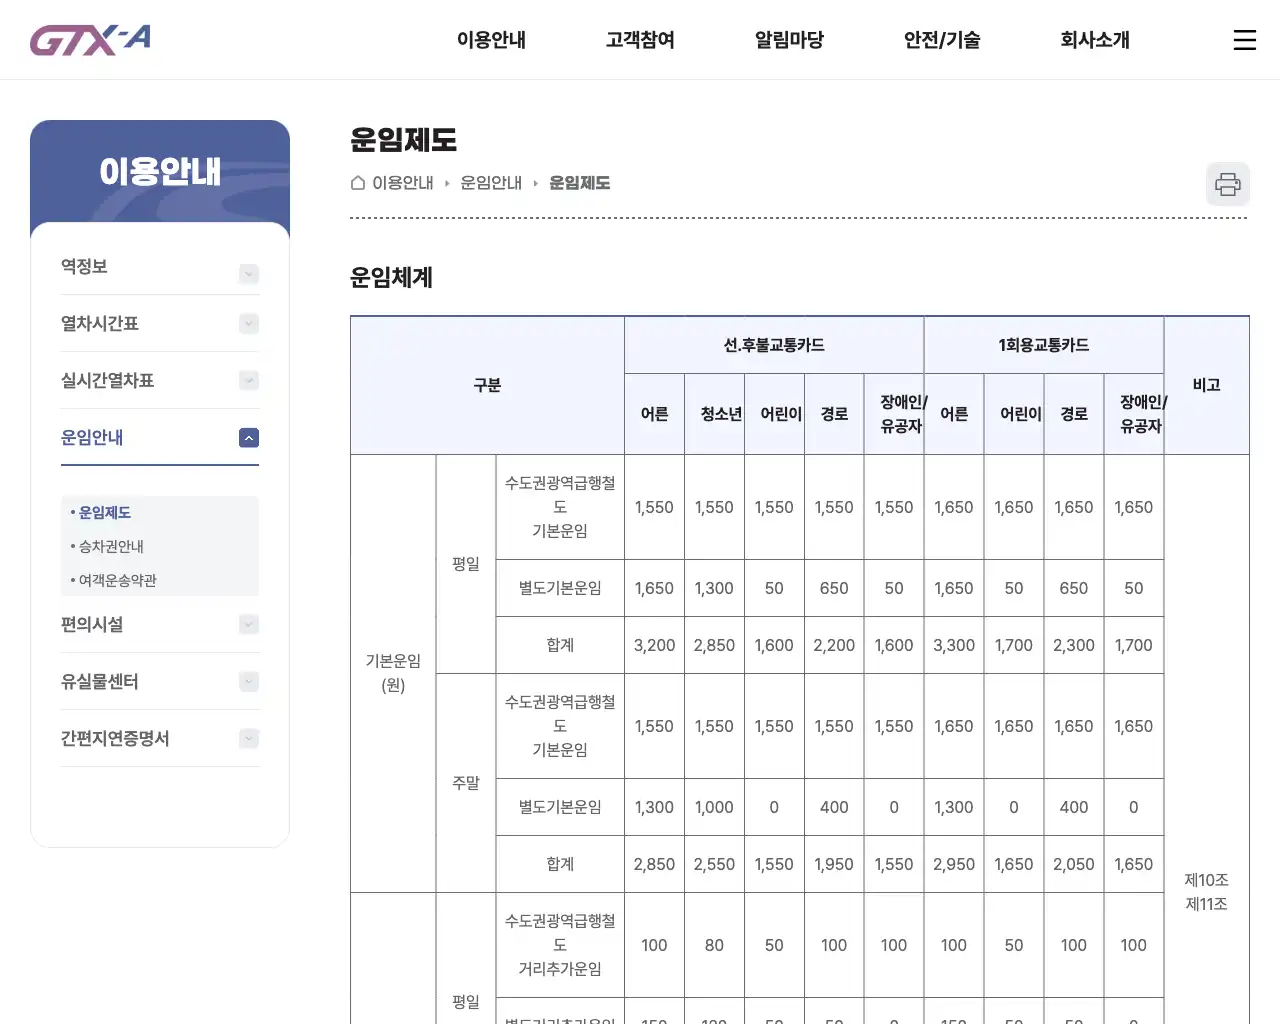Select the 승차권안내 sidebar link
This screenshot has height=1024, width=1280.
click(x=112, y=546)
